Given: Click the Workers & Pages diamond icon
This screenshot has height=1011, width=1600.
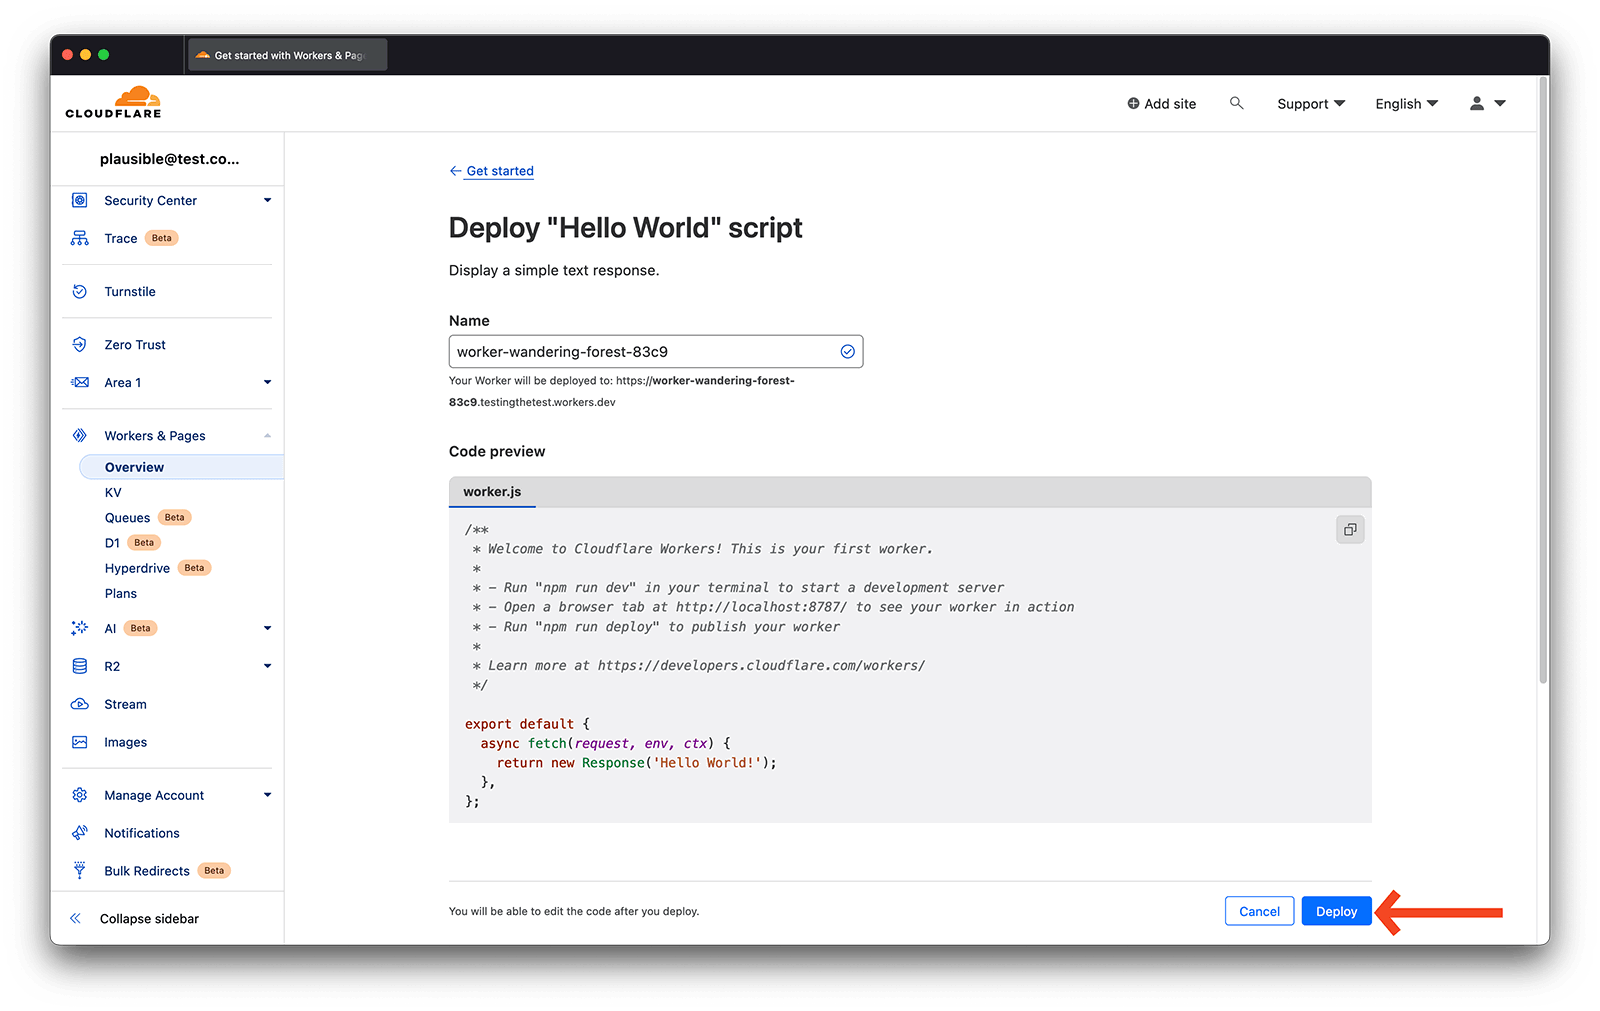Looking at the screenshot, I should pos(80,435).
